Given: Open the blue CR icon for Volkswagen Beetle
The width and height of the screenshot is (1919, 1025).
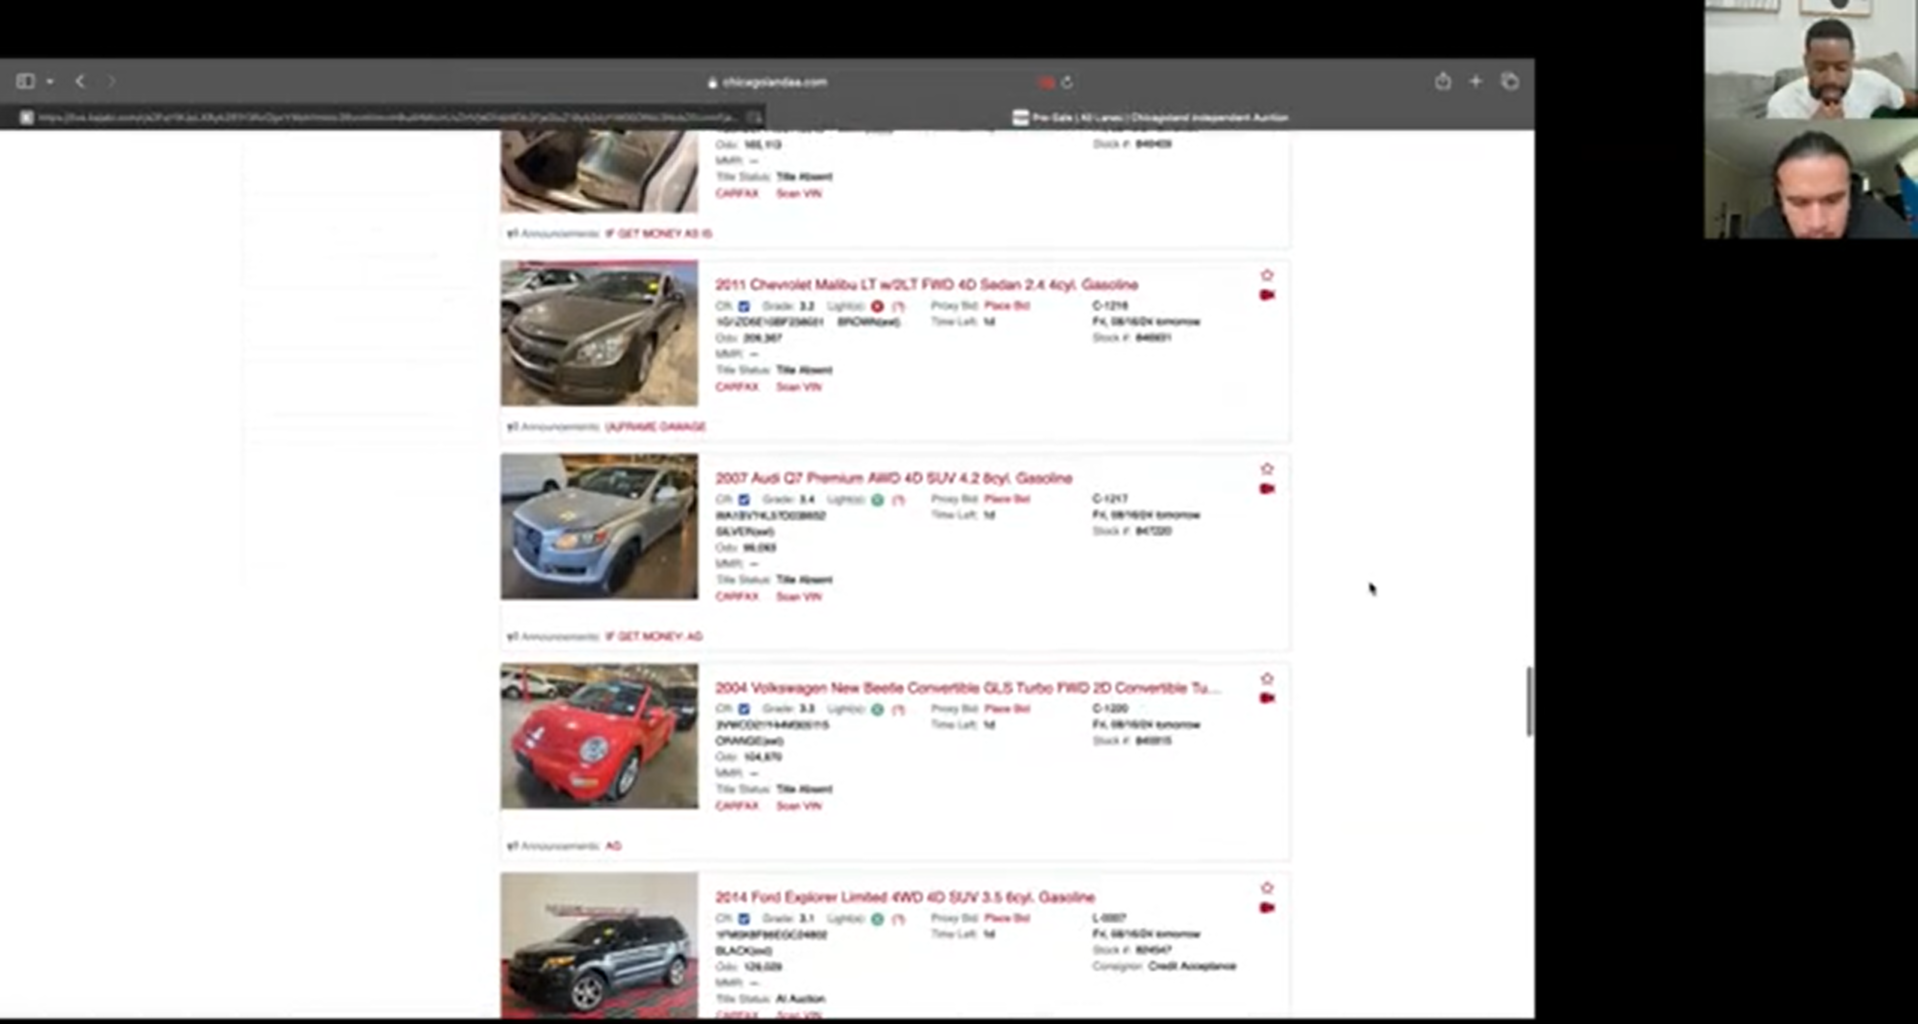Looking at the screenshot, I should coord(743,709).
